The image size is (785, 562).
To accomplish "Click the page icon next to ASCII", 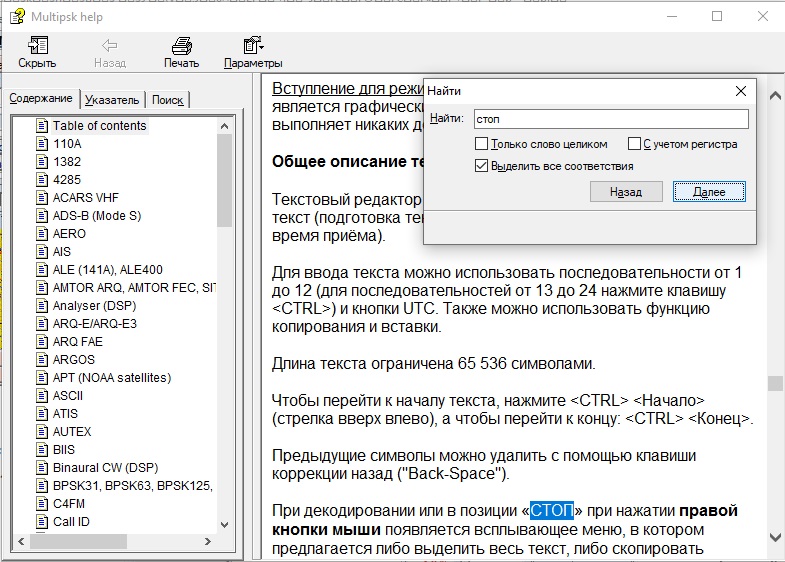I will pyautogui.click(x=43, y=396).
